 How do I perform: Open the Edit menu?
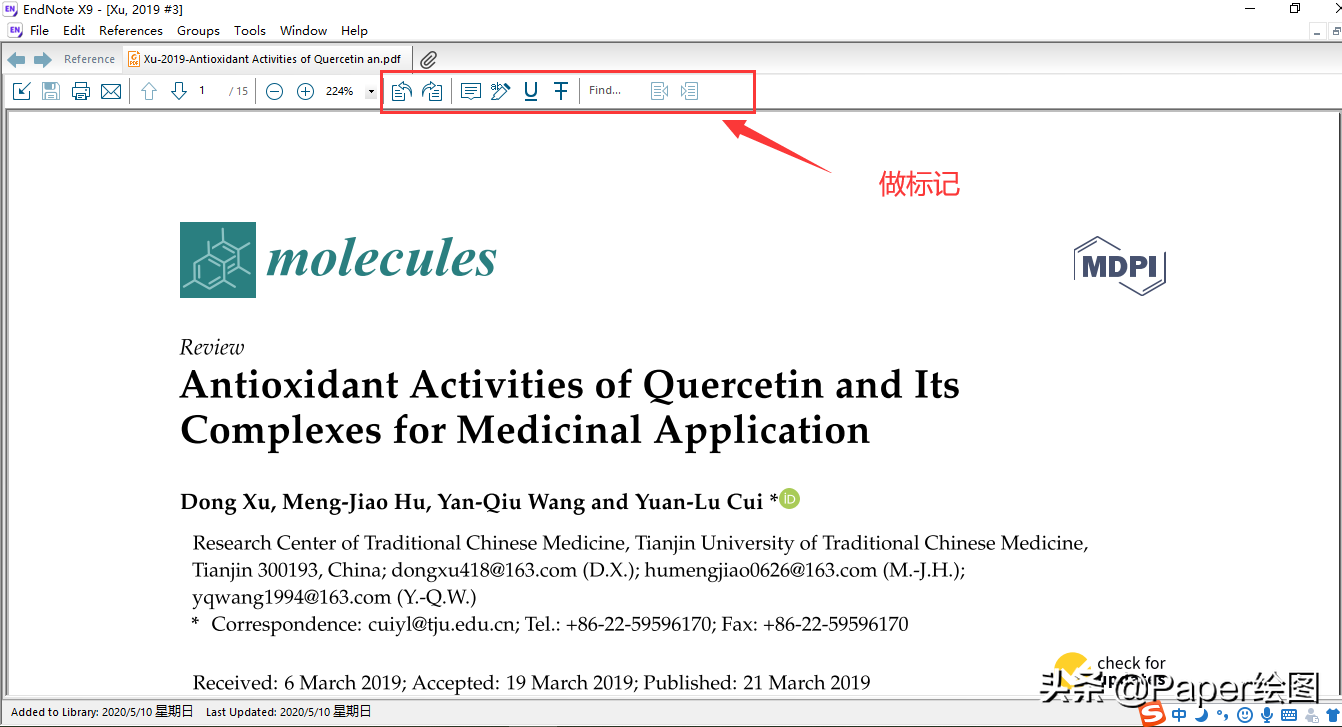pos(74,31)
